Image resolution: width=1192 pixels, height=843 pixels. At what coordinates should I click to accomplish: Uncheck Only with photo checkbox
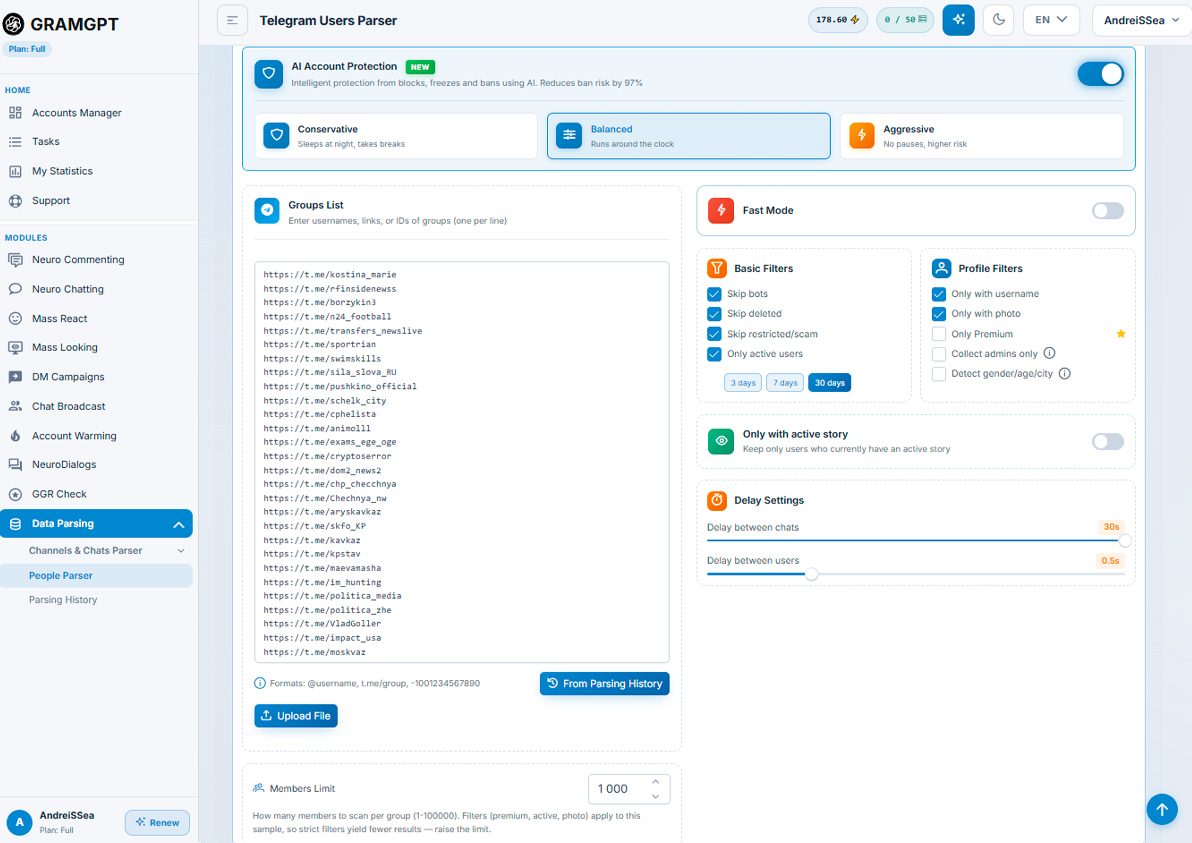pyautogui.click(x=939, y=313)
